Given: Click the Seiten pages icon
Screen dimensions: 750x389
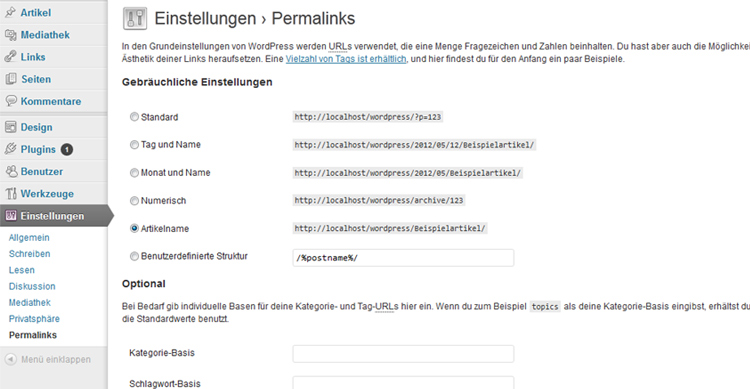Looking at the screenshot, I should click(x=10, y=79).
